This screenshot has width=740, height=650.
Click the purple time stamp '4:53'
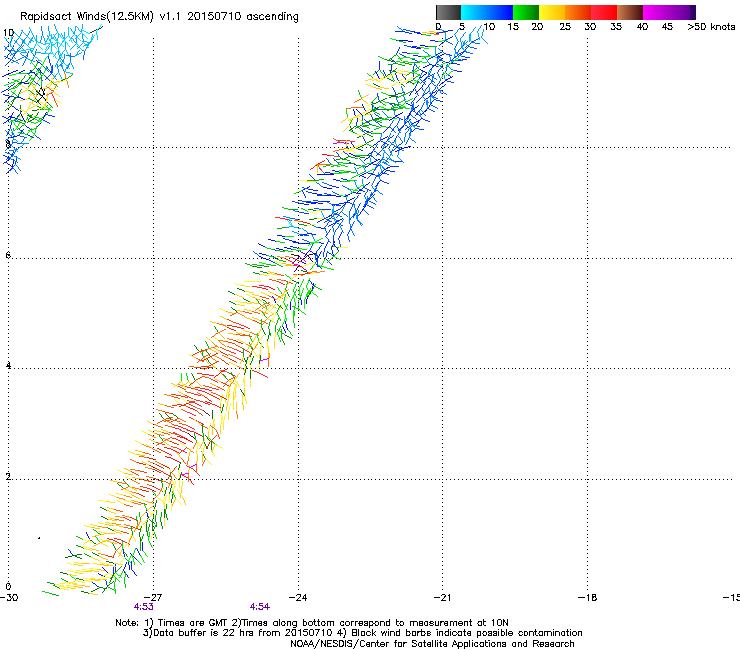pos(143,607)
